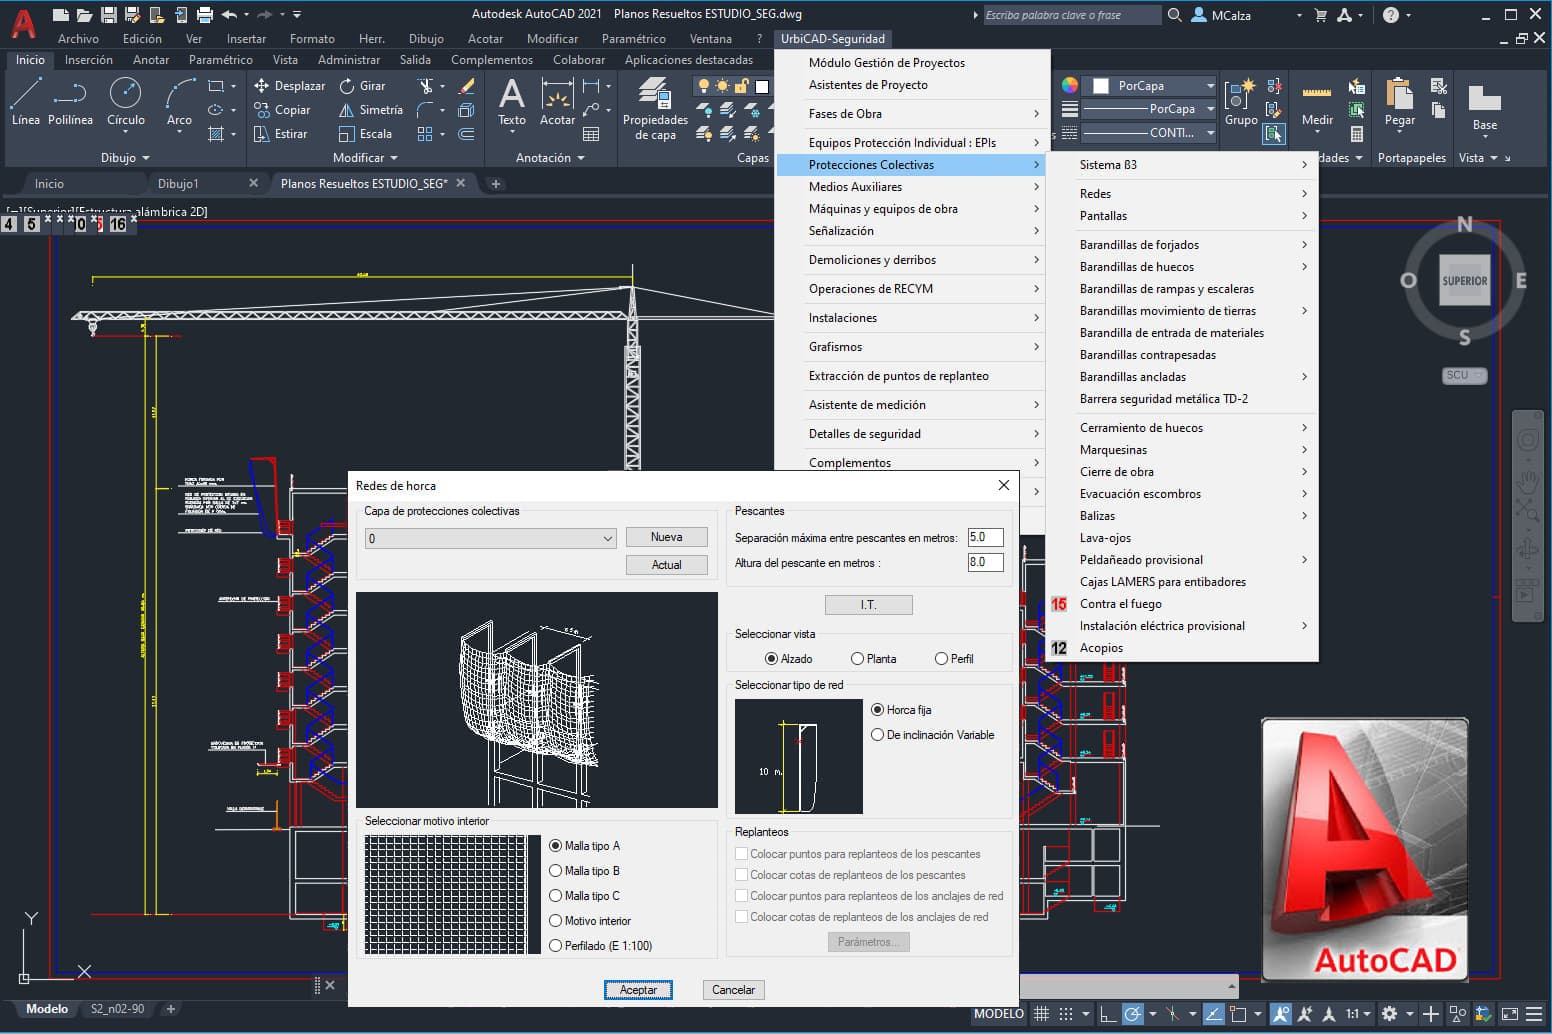1552x1034 pixels.
Task: Select the Alzado view radio button
Action: 771,659
